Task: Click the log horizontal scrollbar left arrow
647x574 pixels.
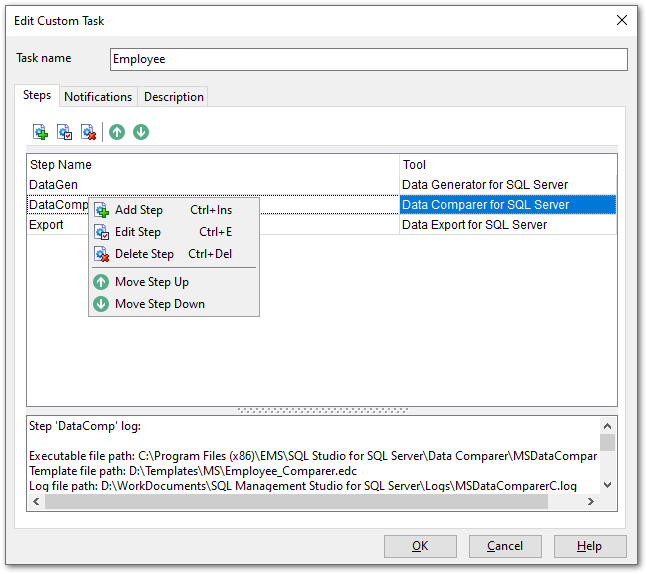Action: [36, 501]
